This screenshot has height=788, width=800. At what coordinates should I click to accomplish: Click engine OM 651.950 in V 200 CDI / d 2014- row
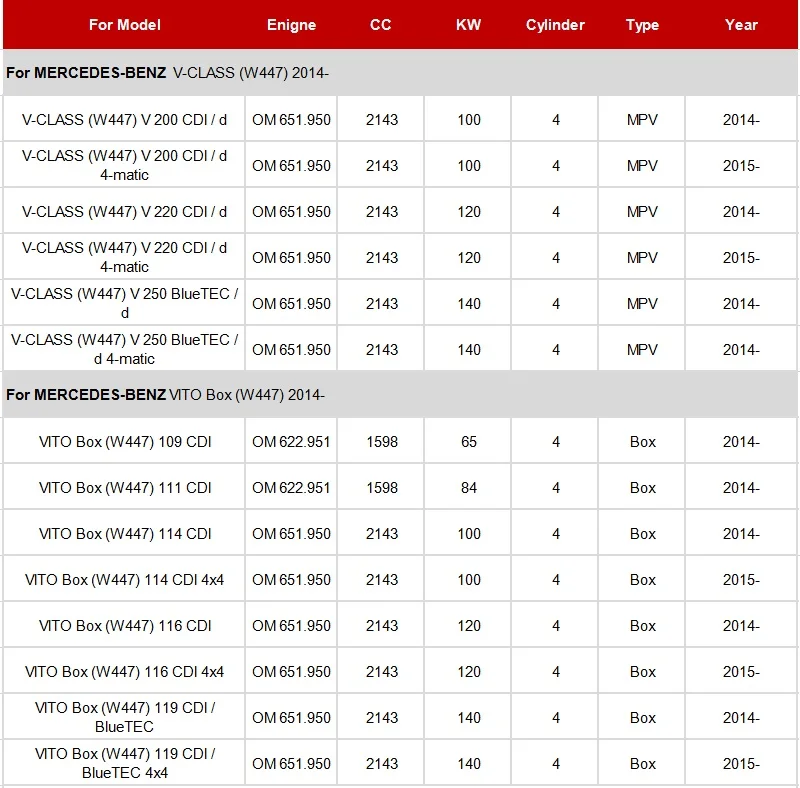pyautogui.click(x=291, y=119)
